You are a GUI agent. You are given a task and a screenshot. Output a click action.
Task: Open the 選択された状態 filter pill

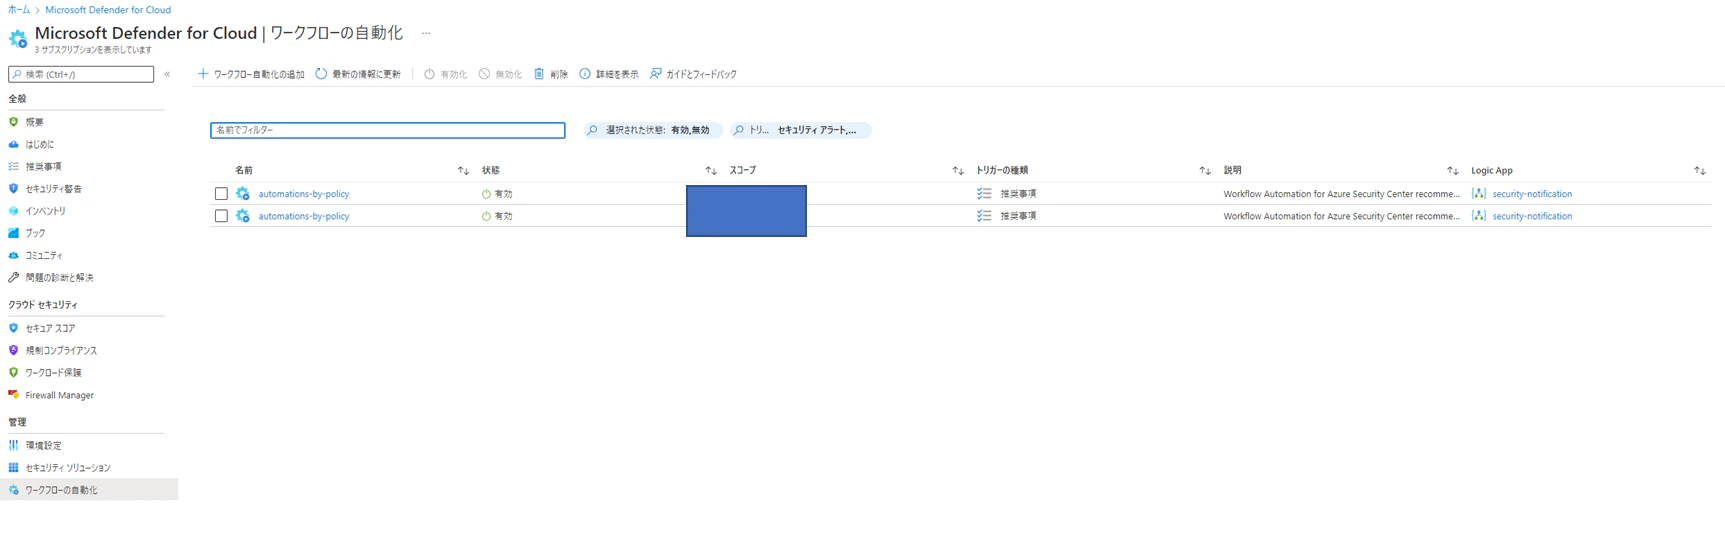pos(652,130)
